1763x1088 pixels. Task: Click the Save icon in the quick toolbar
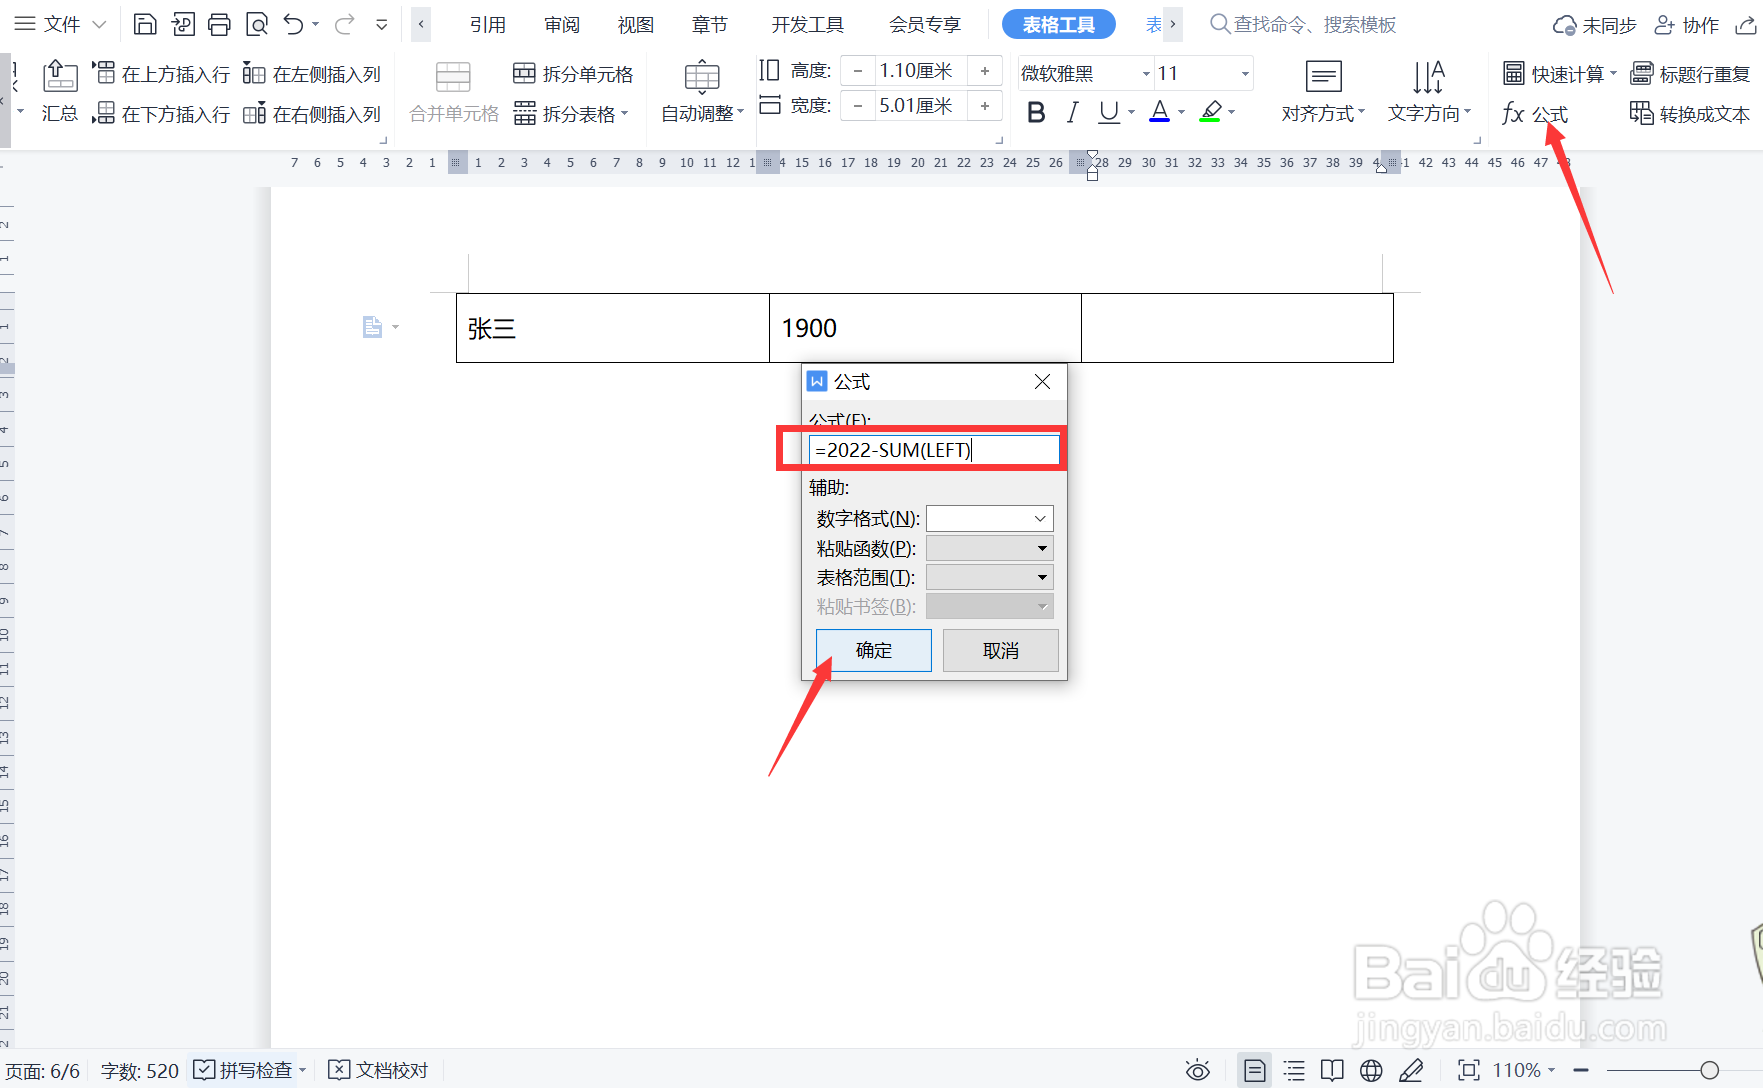tap(145, 24)
